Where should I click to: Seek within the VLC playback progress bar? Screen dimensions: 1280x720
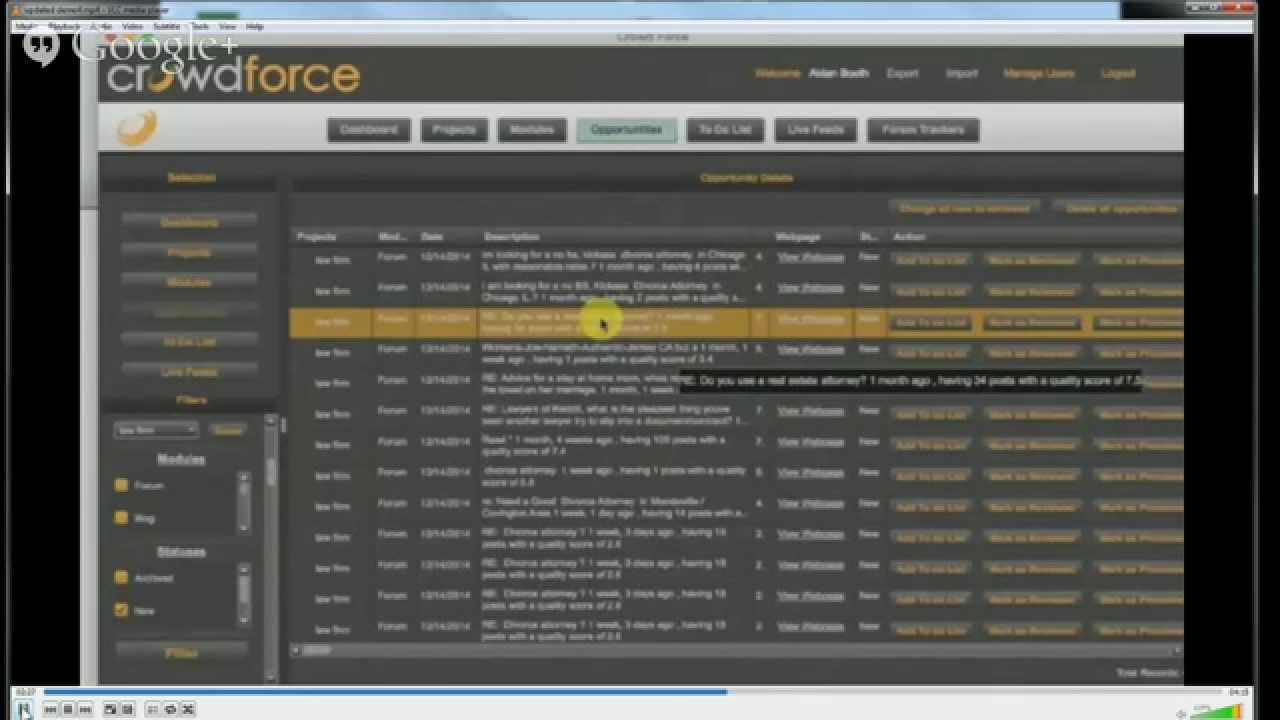coord(635,691)
